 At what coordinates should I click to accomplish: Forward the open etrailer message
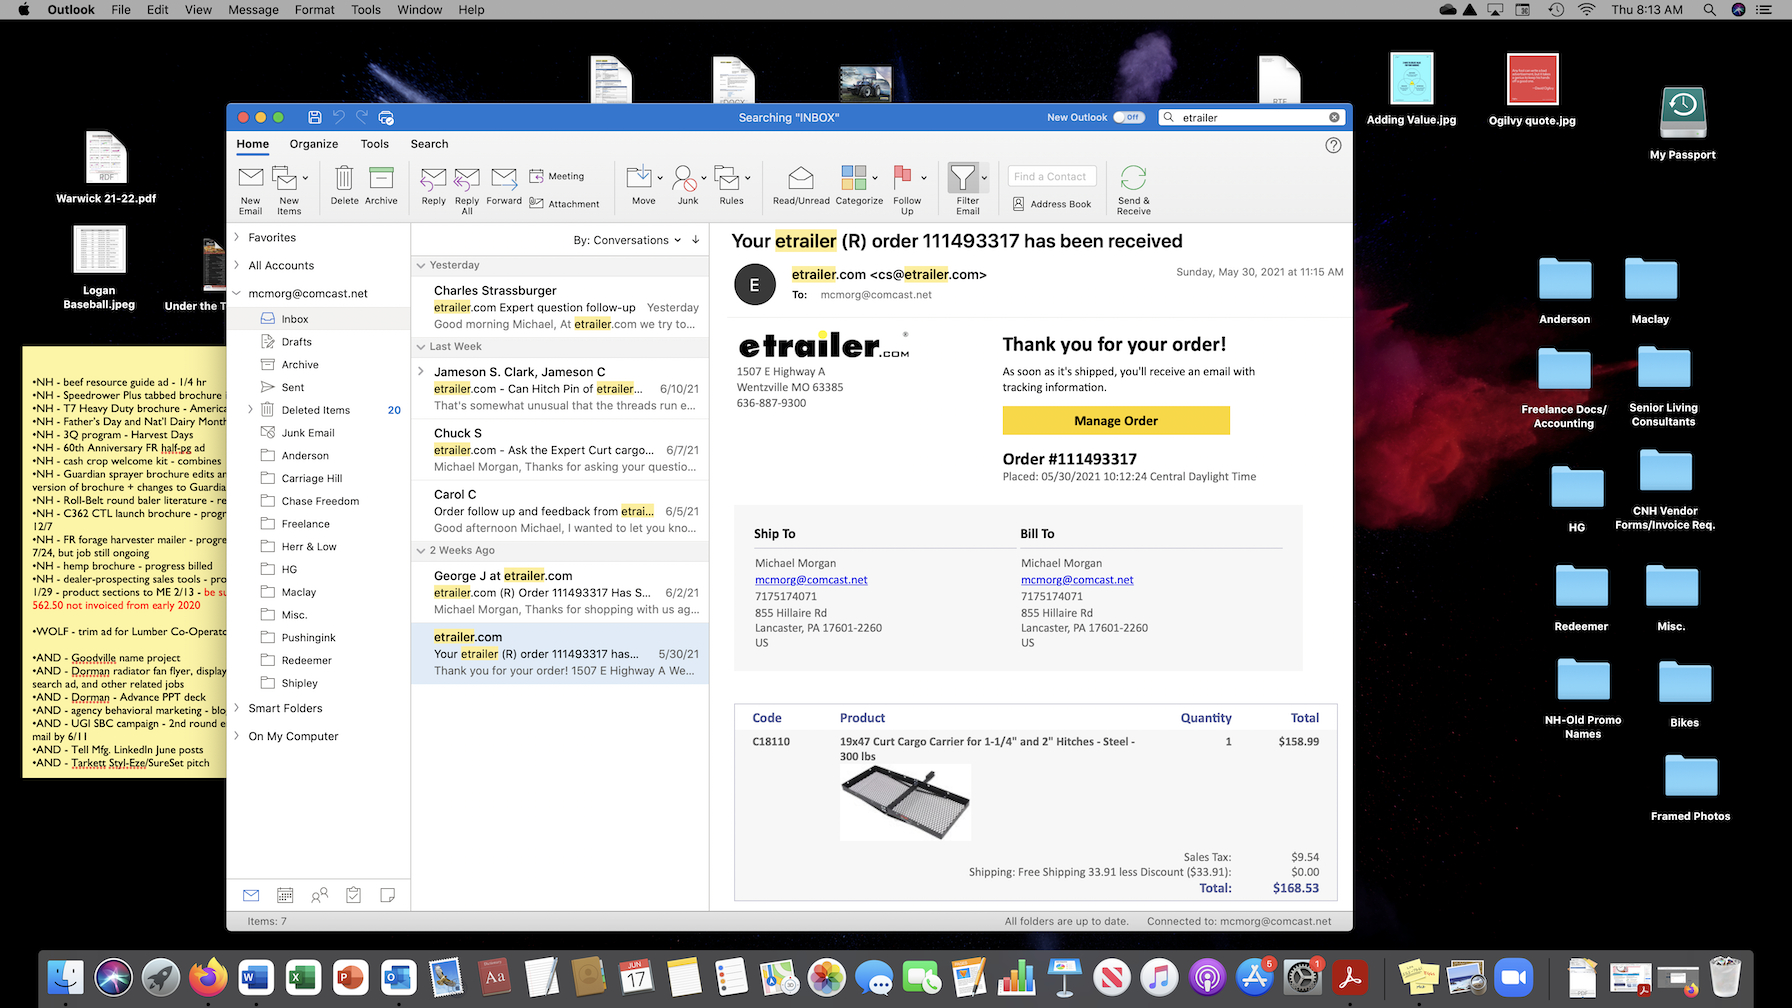coord(503,186)
